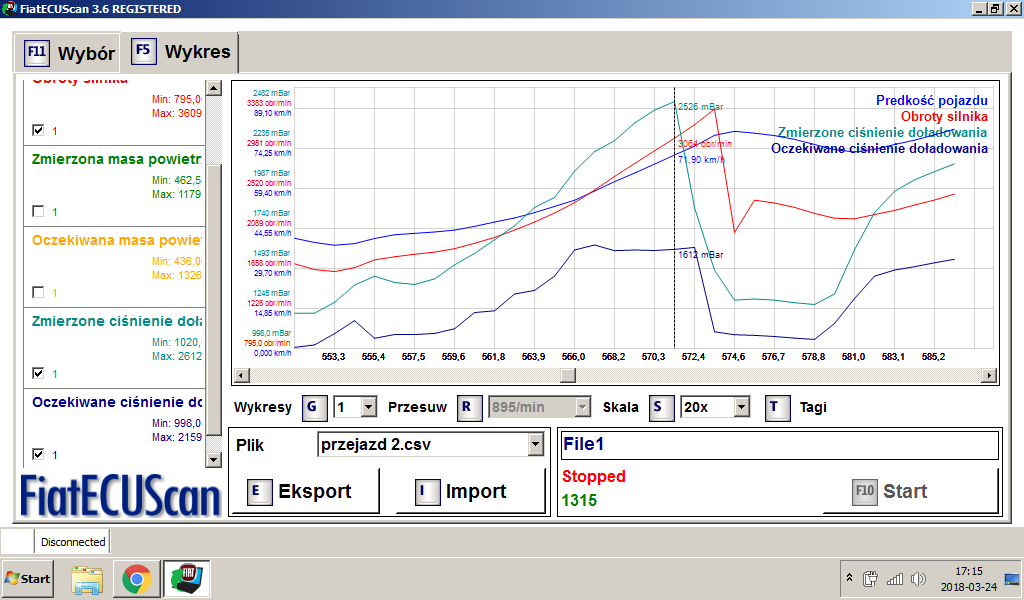Click the Oczekiwana masa powietrza parameter name
This screenshot has width=1024, height=600.
117,240
